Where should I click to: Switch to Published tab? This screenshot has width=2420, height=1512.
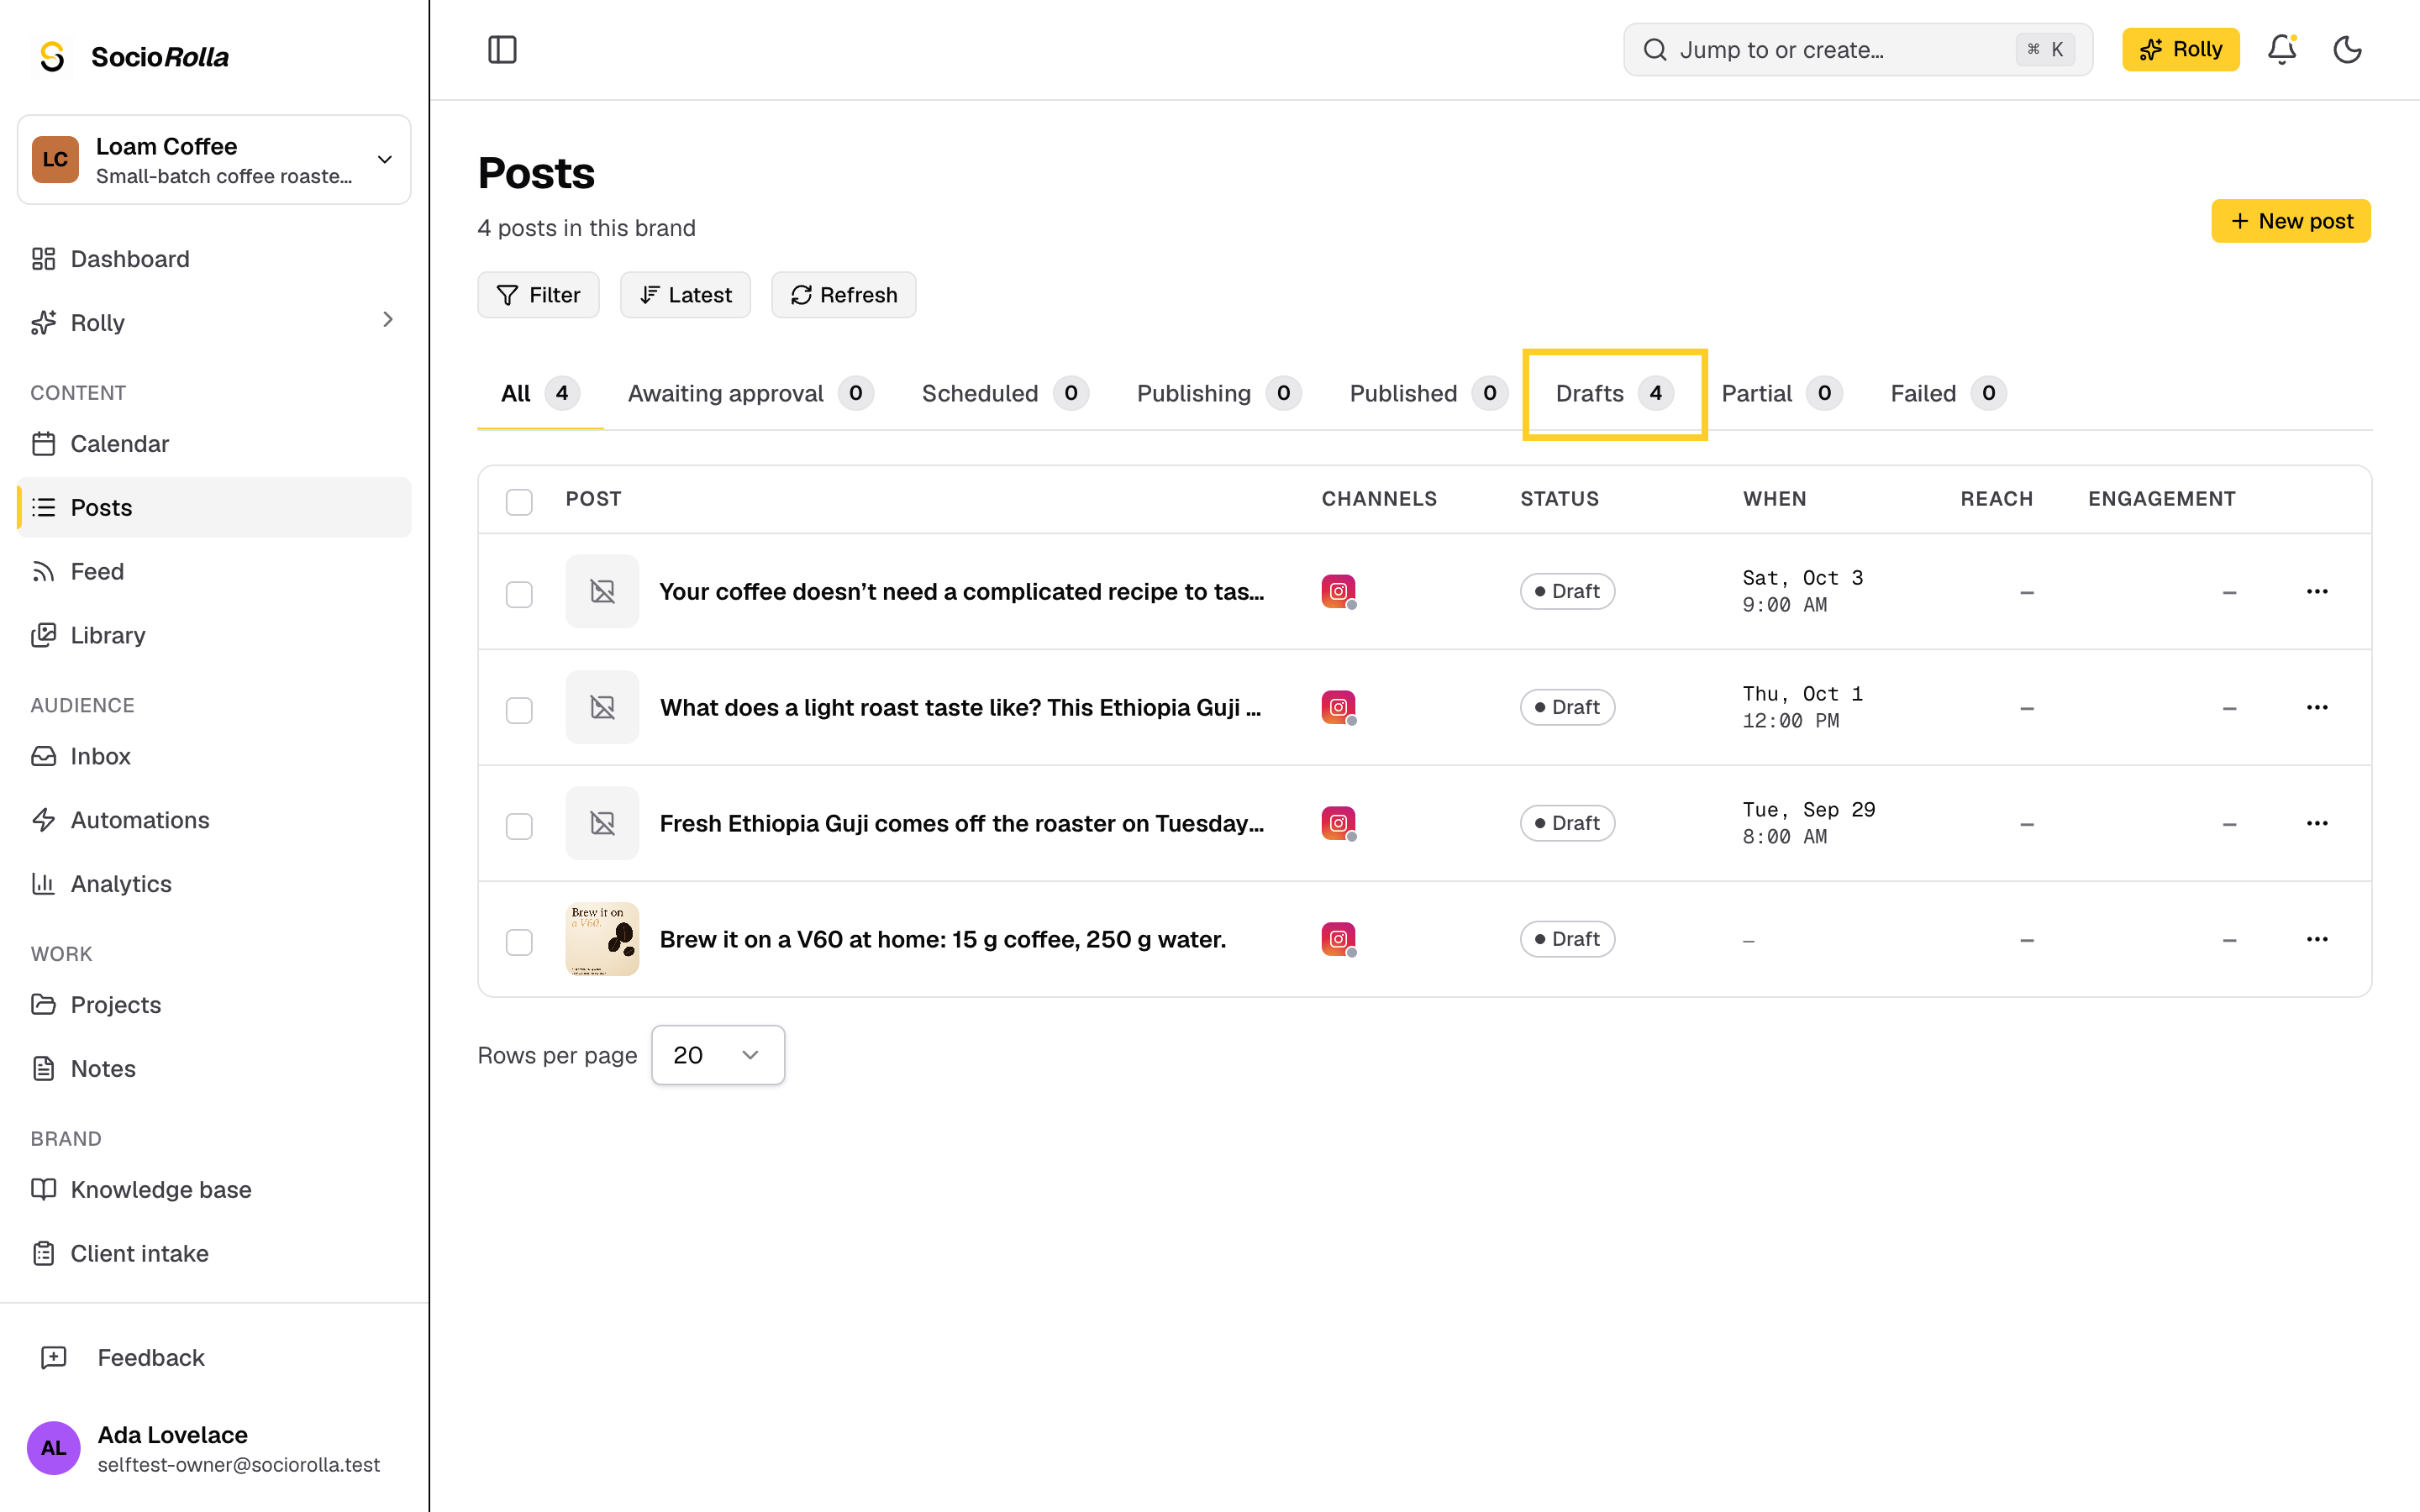[1428, 394]
